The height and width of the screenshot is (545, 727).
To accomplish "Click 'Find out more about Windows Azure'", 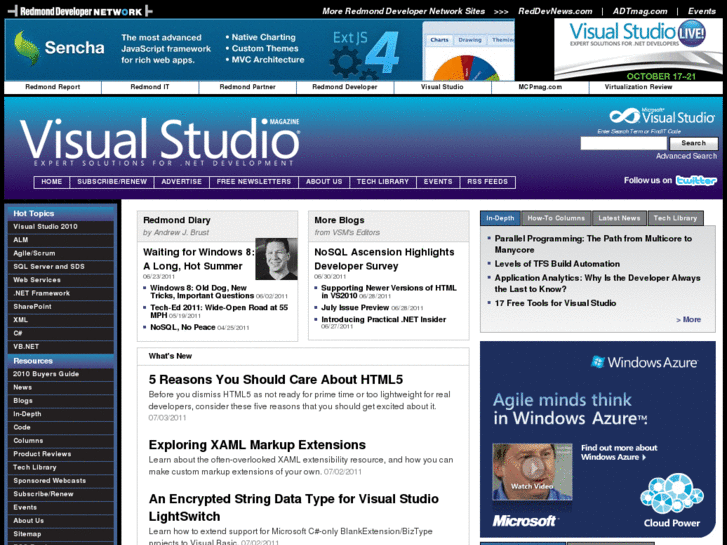I will (x=619, y=453).
